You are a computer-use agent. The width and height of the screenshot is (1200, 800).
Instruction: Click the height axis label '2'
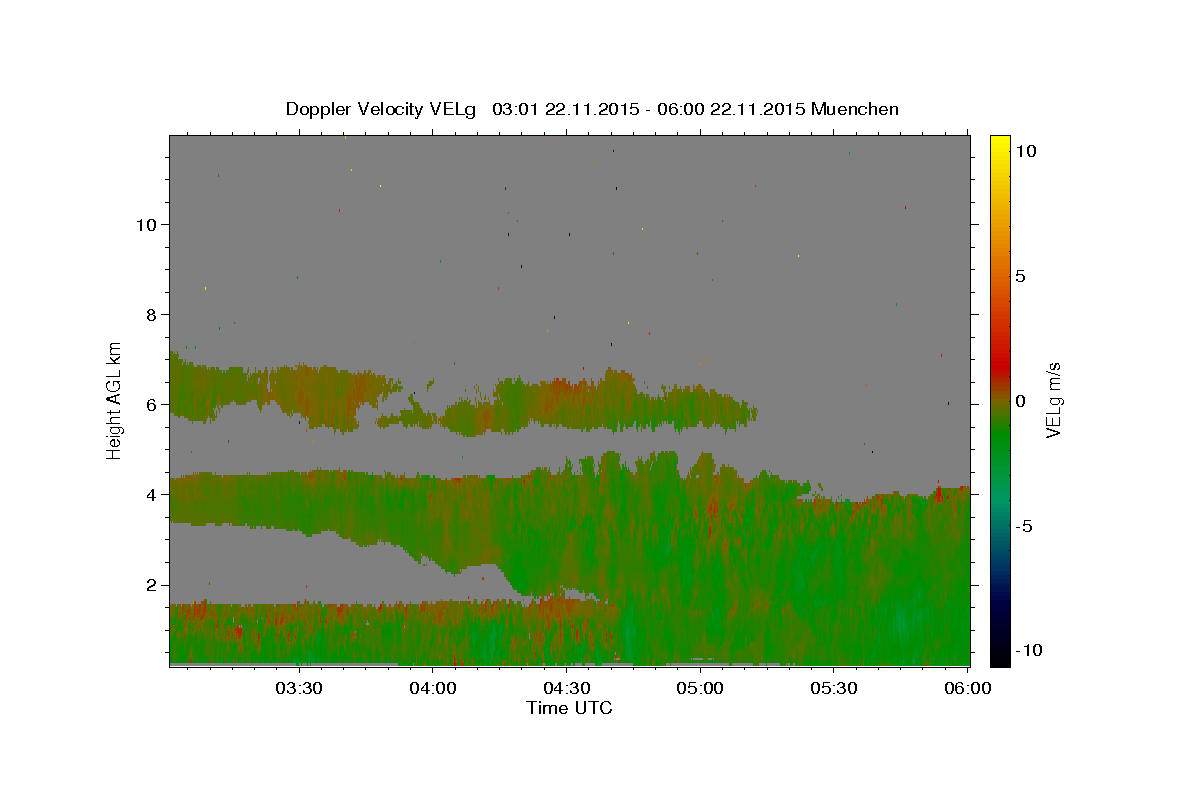coord(149,584)
